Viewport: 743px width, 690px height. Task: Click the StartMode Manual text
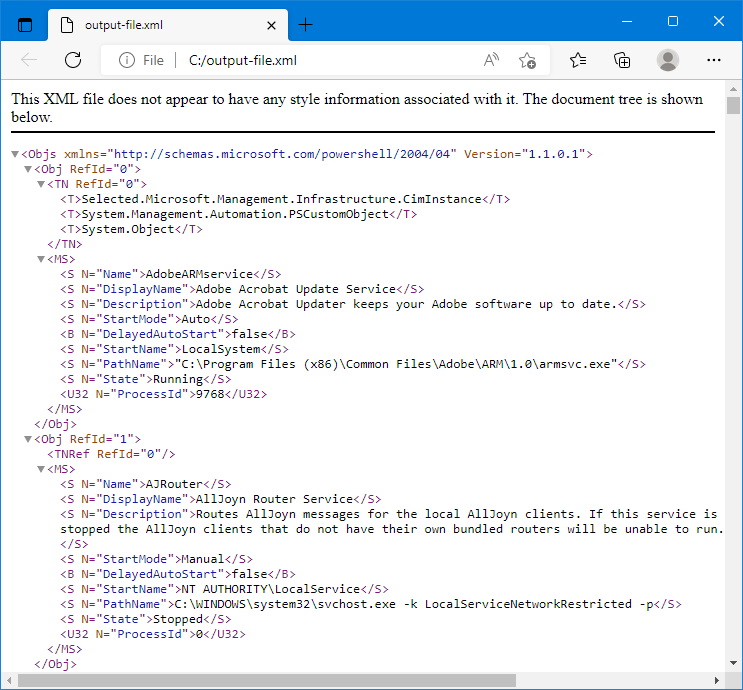pos(203,559)
